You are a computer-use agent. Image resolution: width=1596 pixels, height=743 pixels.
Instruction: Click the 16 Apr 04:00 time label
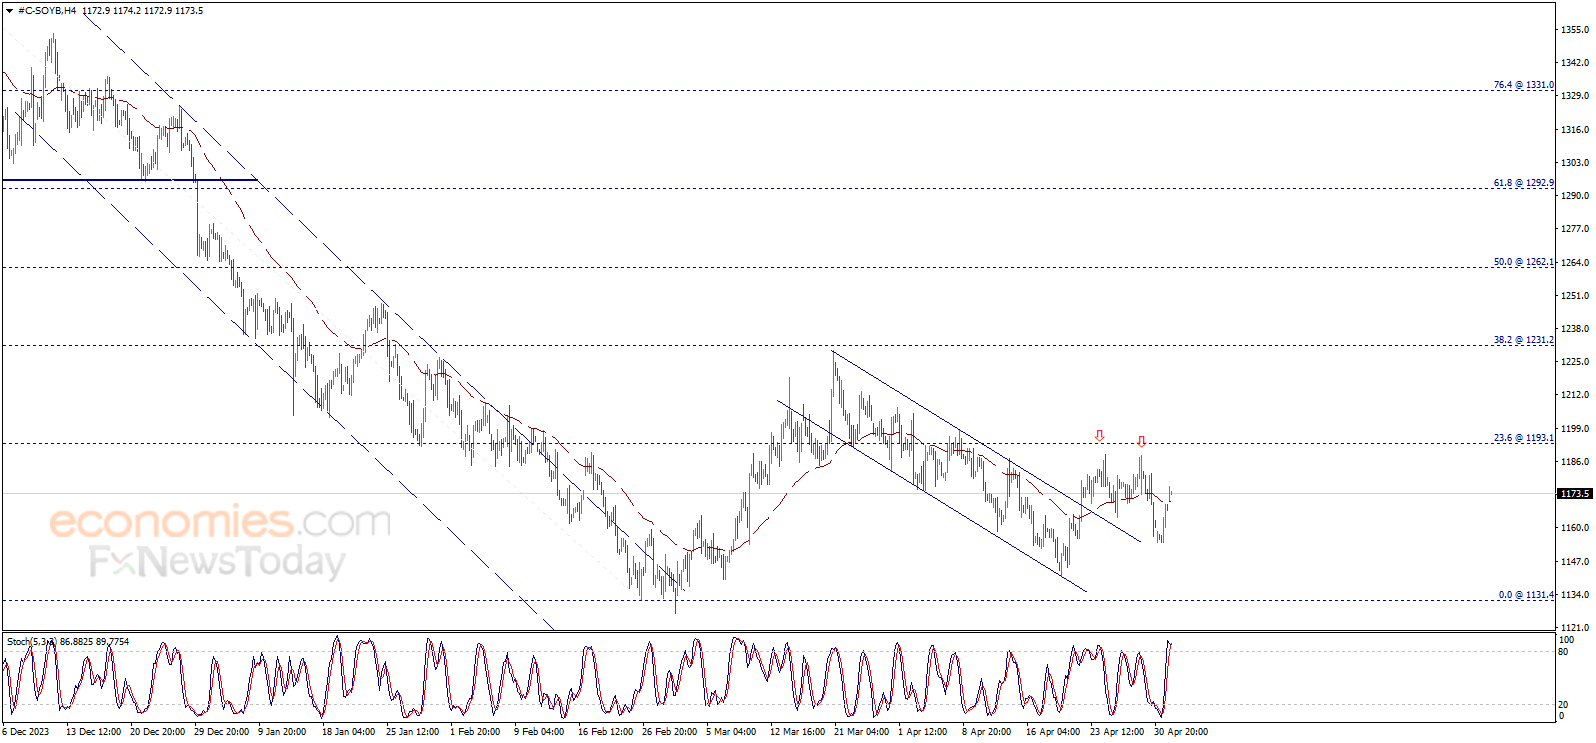1054,732
